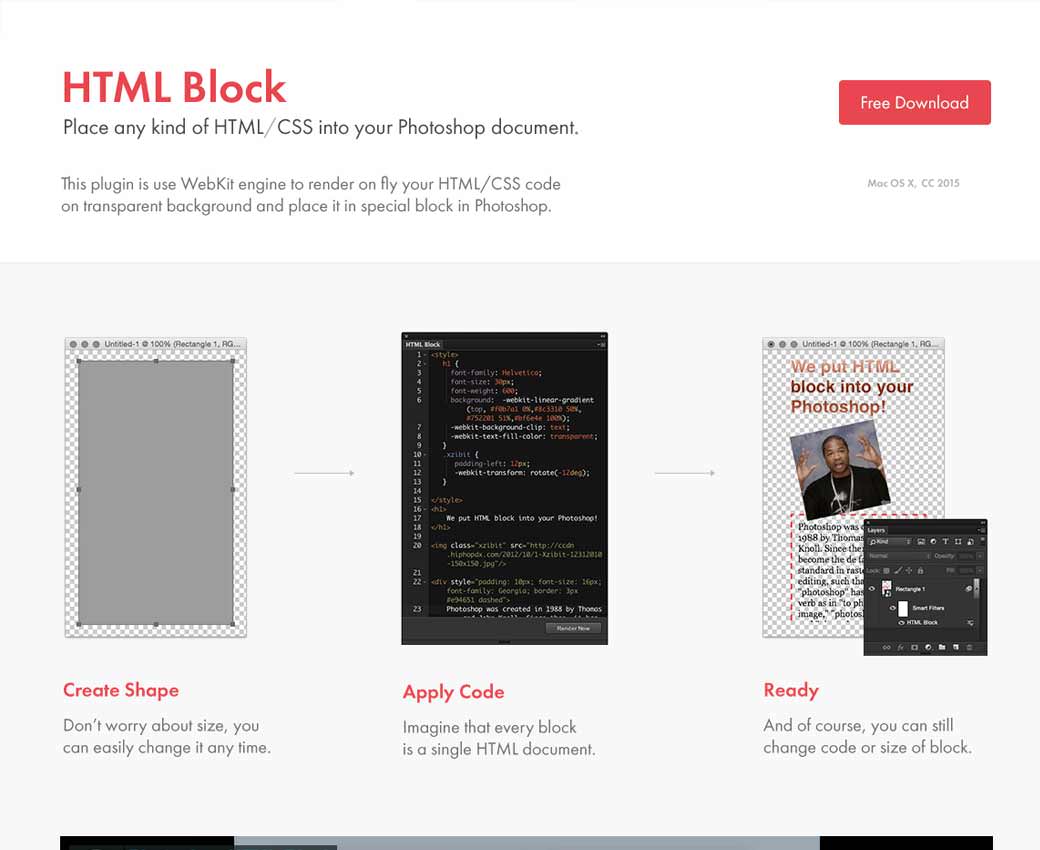Select the Link layers icon in Layers panel
Viewport: 1040px width, 850px height.
887,647
